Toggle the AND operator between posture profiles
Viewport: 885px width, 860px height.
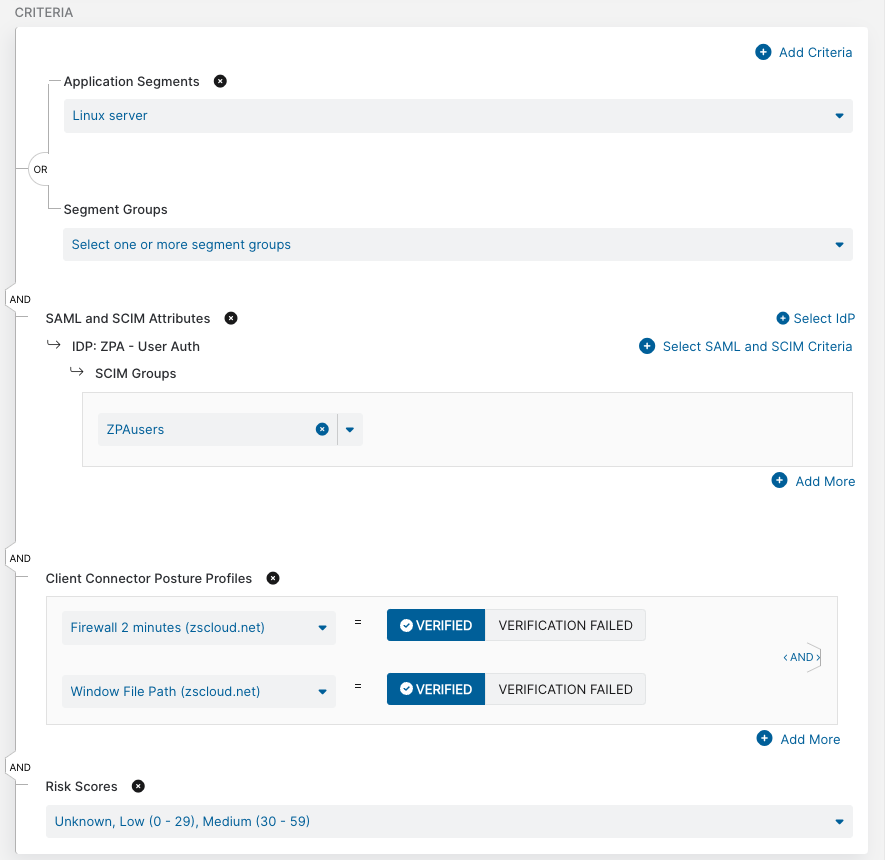coord(802,657)
